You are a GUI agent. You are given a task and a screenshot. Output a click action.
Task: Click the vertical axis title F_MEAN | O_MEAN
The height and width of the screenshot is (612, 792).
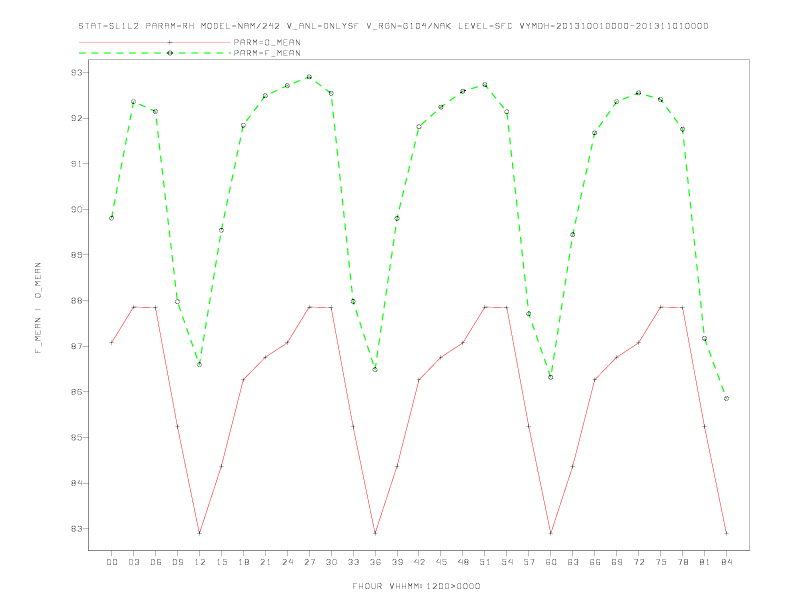(x=38, y=308)
